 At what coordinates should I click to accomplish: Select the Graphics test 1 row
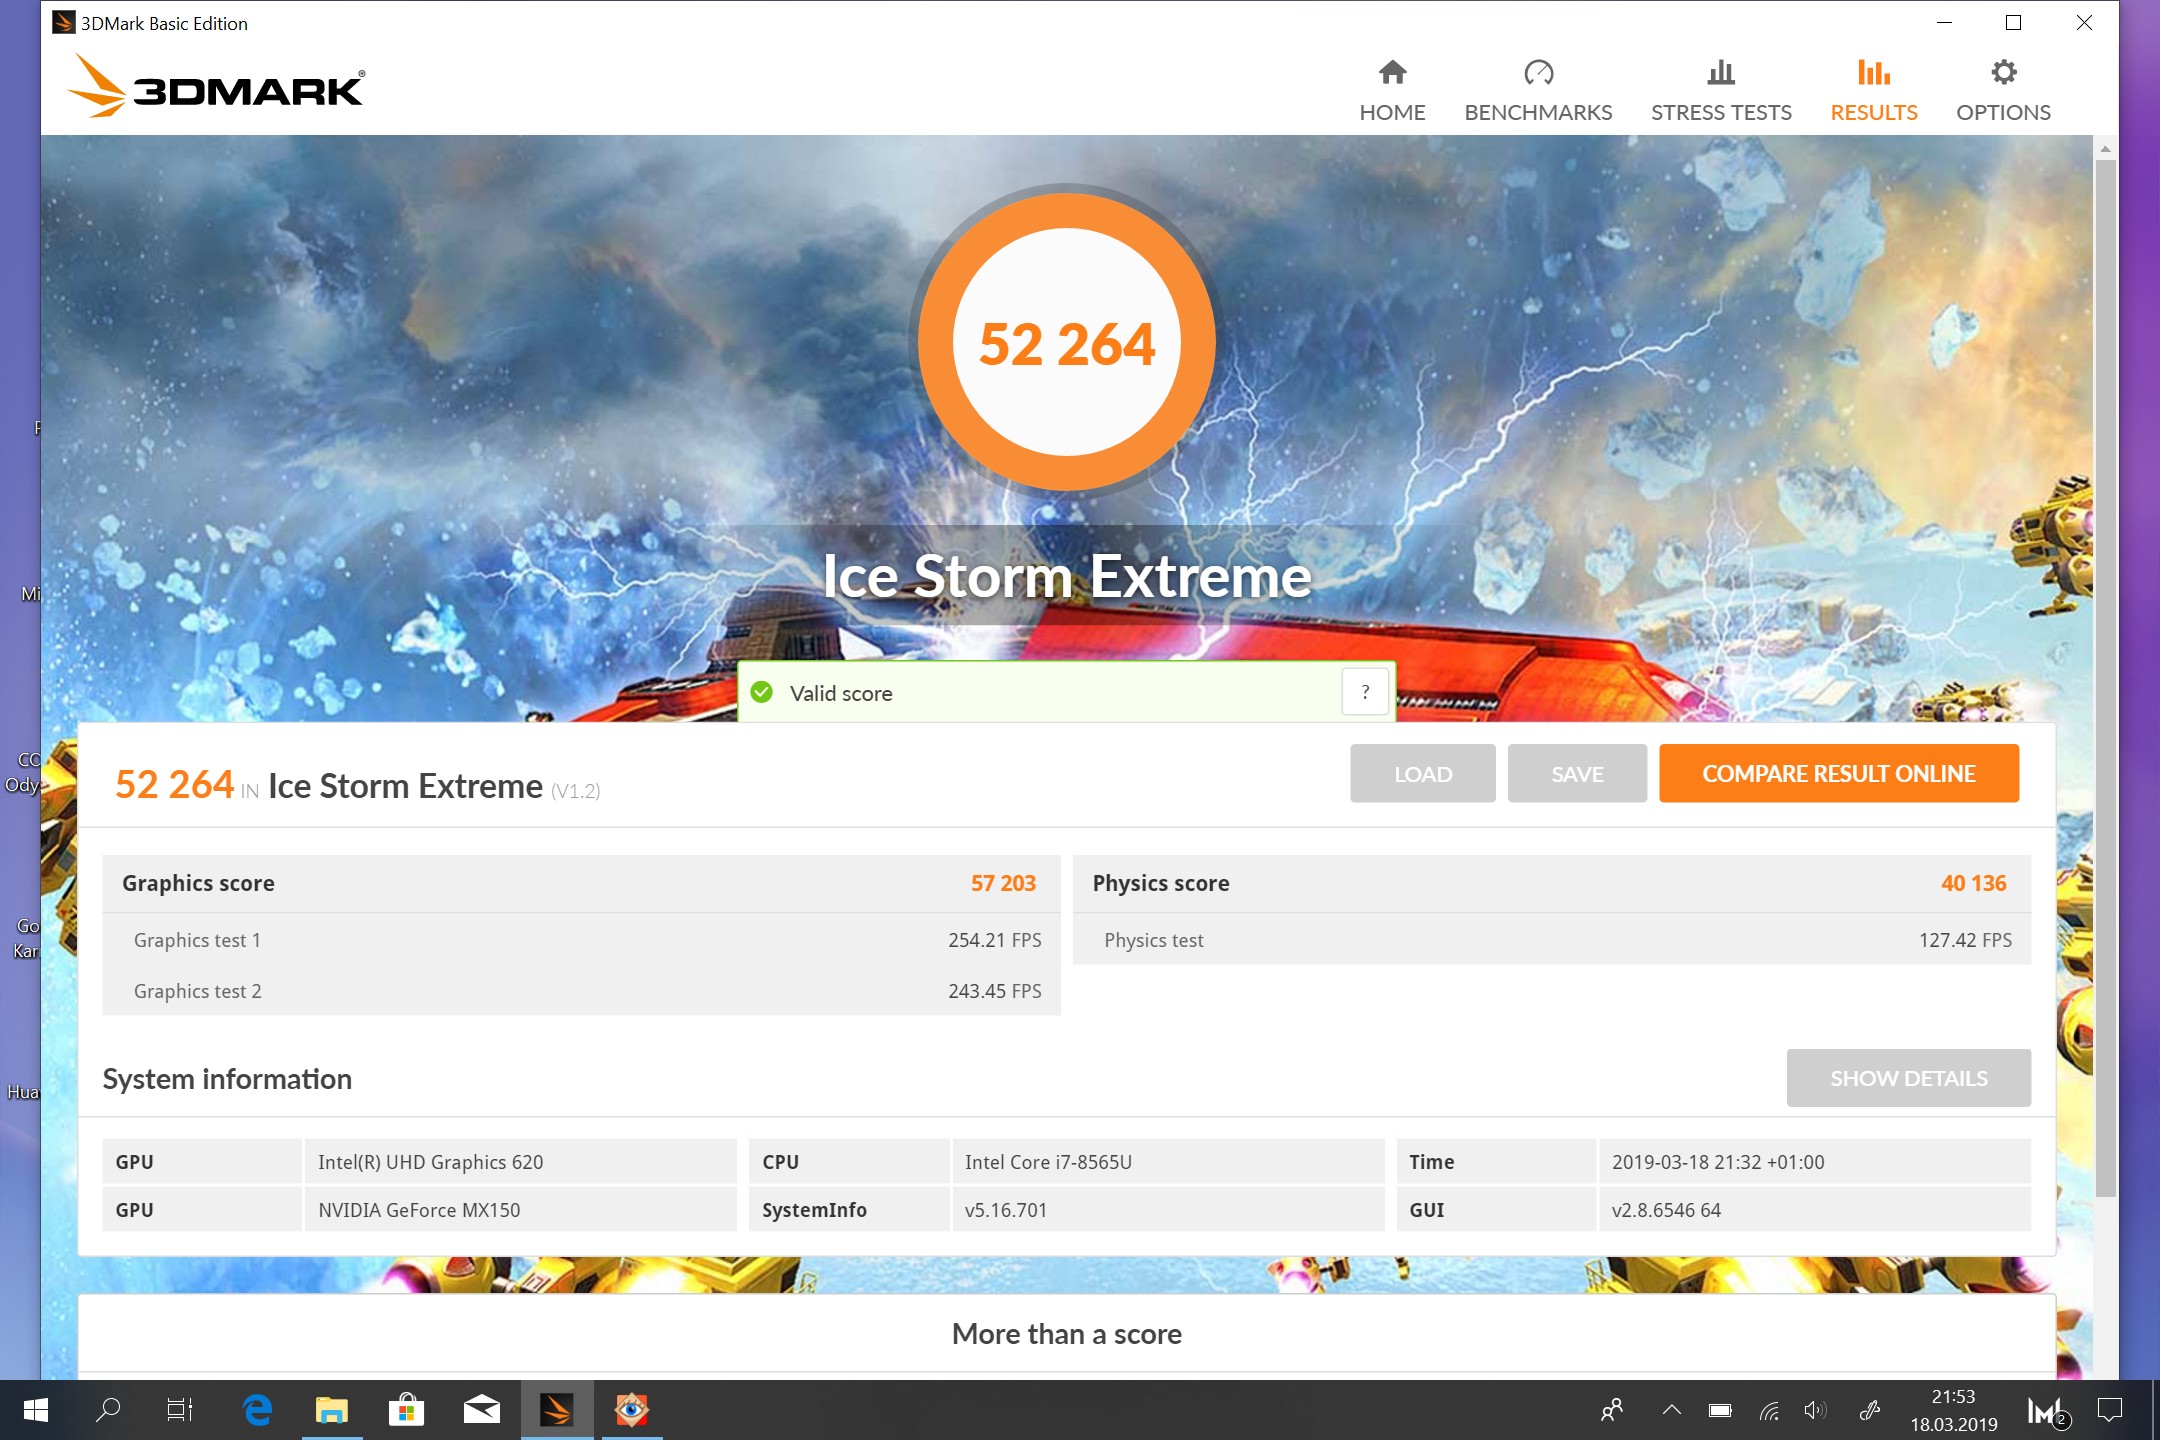point(581,940)
